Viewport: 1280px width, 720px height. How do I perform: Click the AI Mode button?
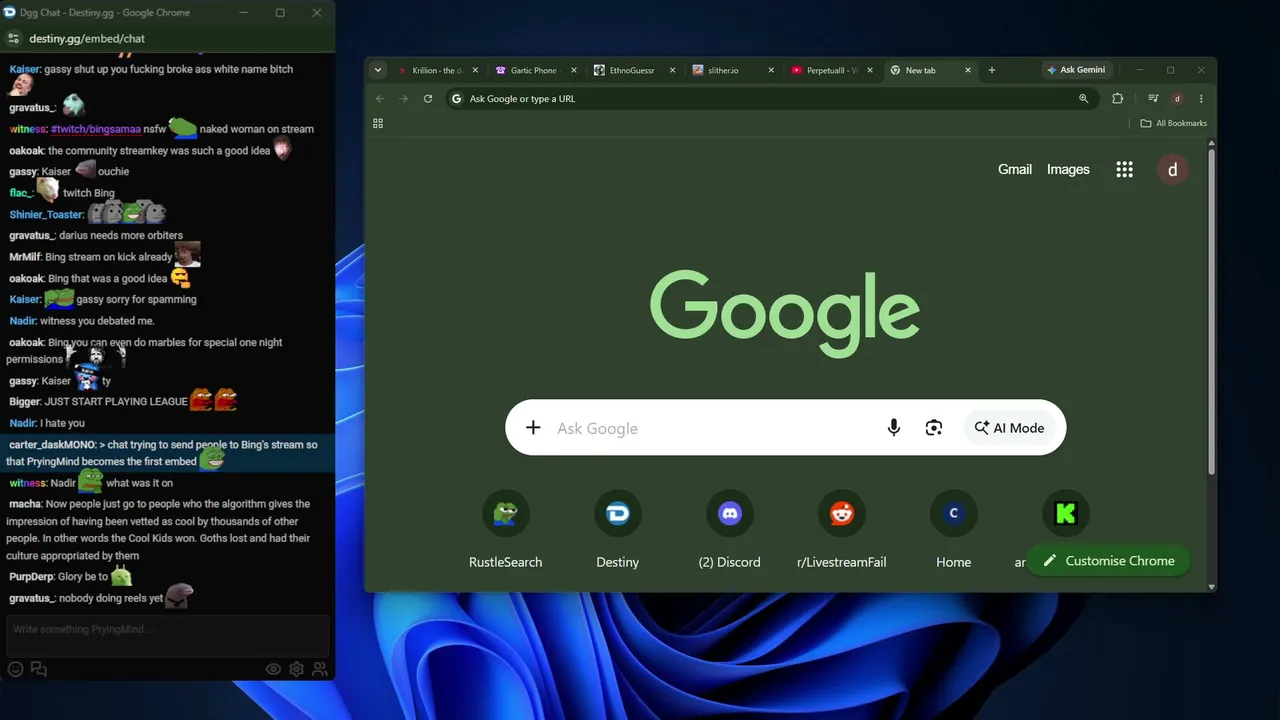point(1009,428)
